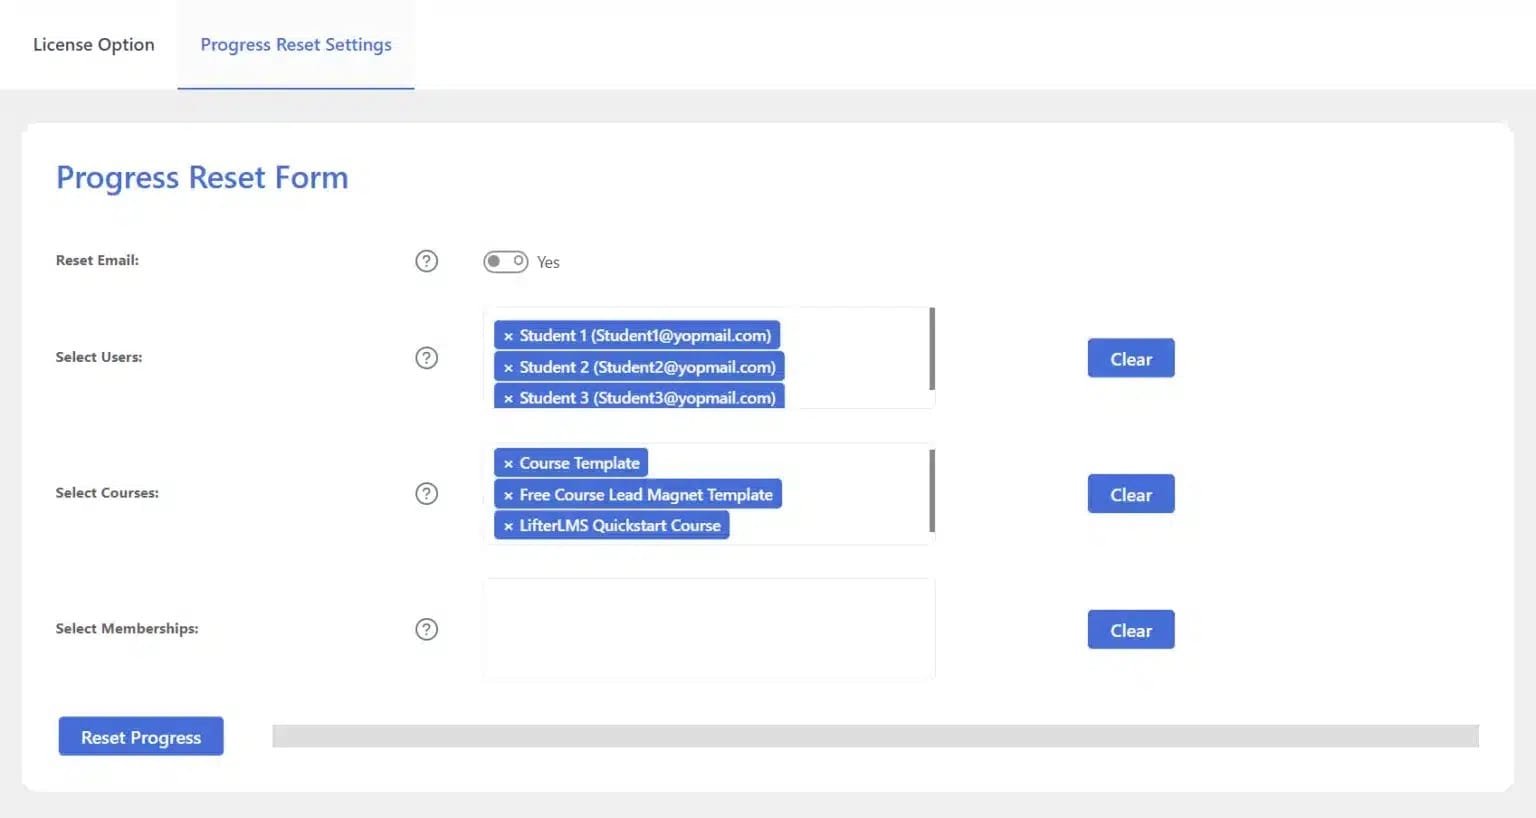Open the Select Courses help icon
The height and width of the screenshot is (818, 1536).
(x=426, y=493)
